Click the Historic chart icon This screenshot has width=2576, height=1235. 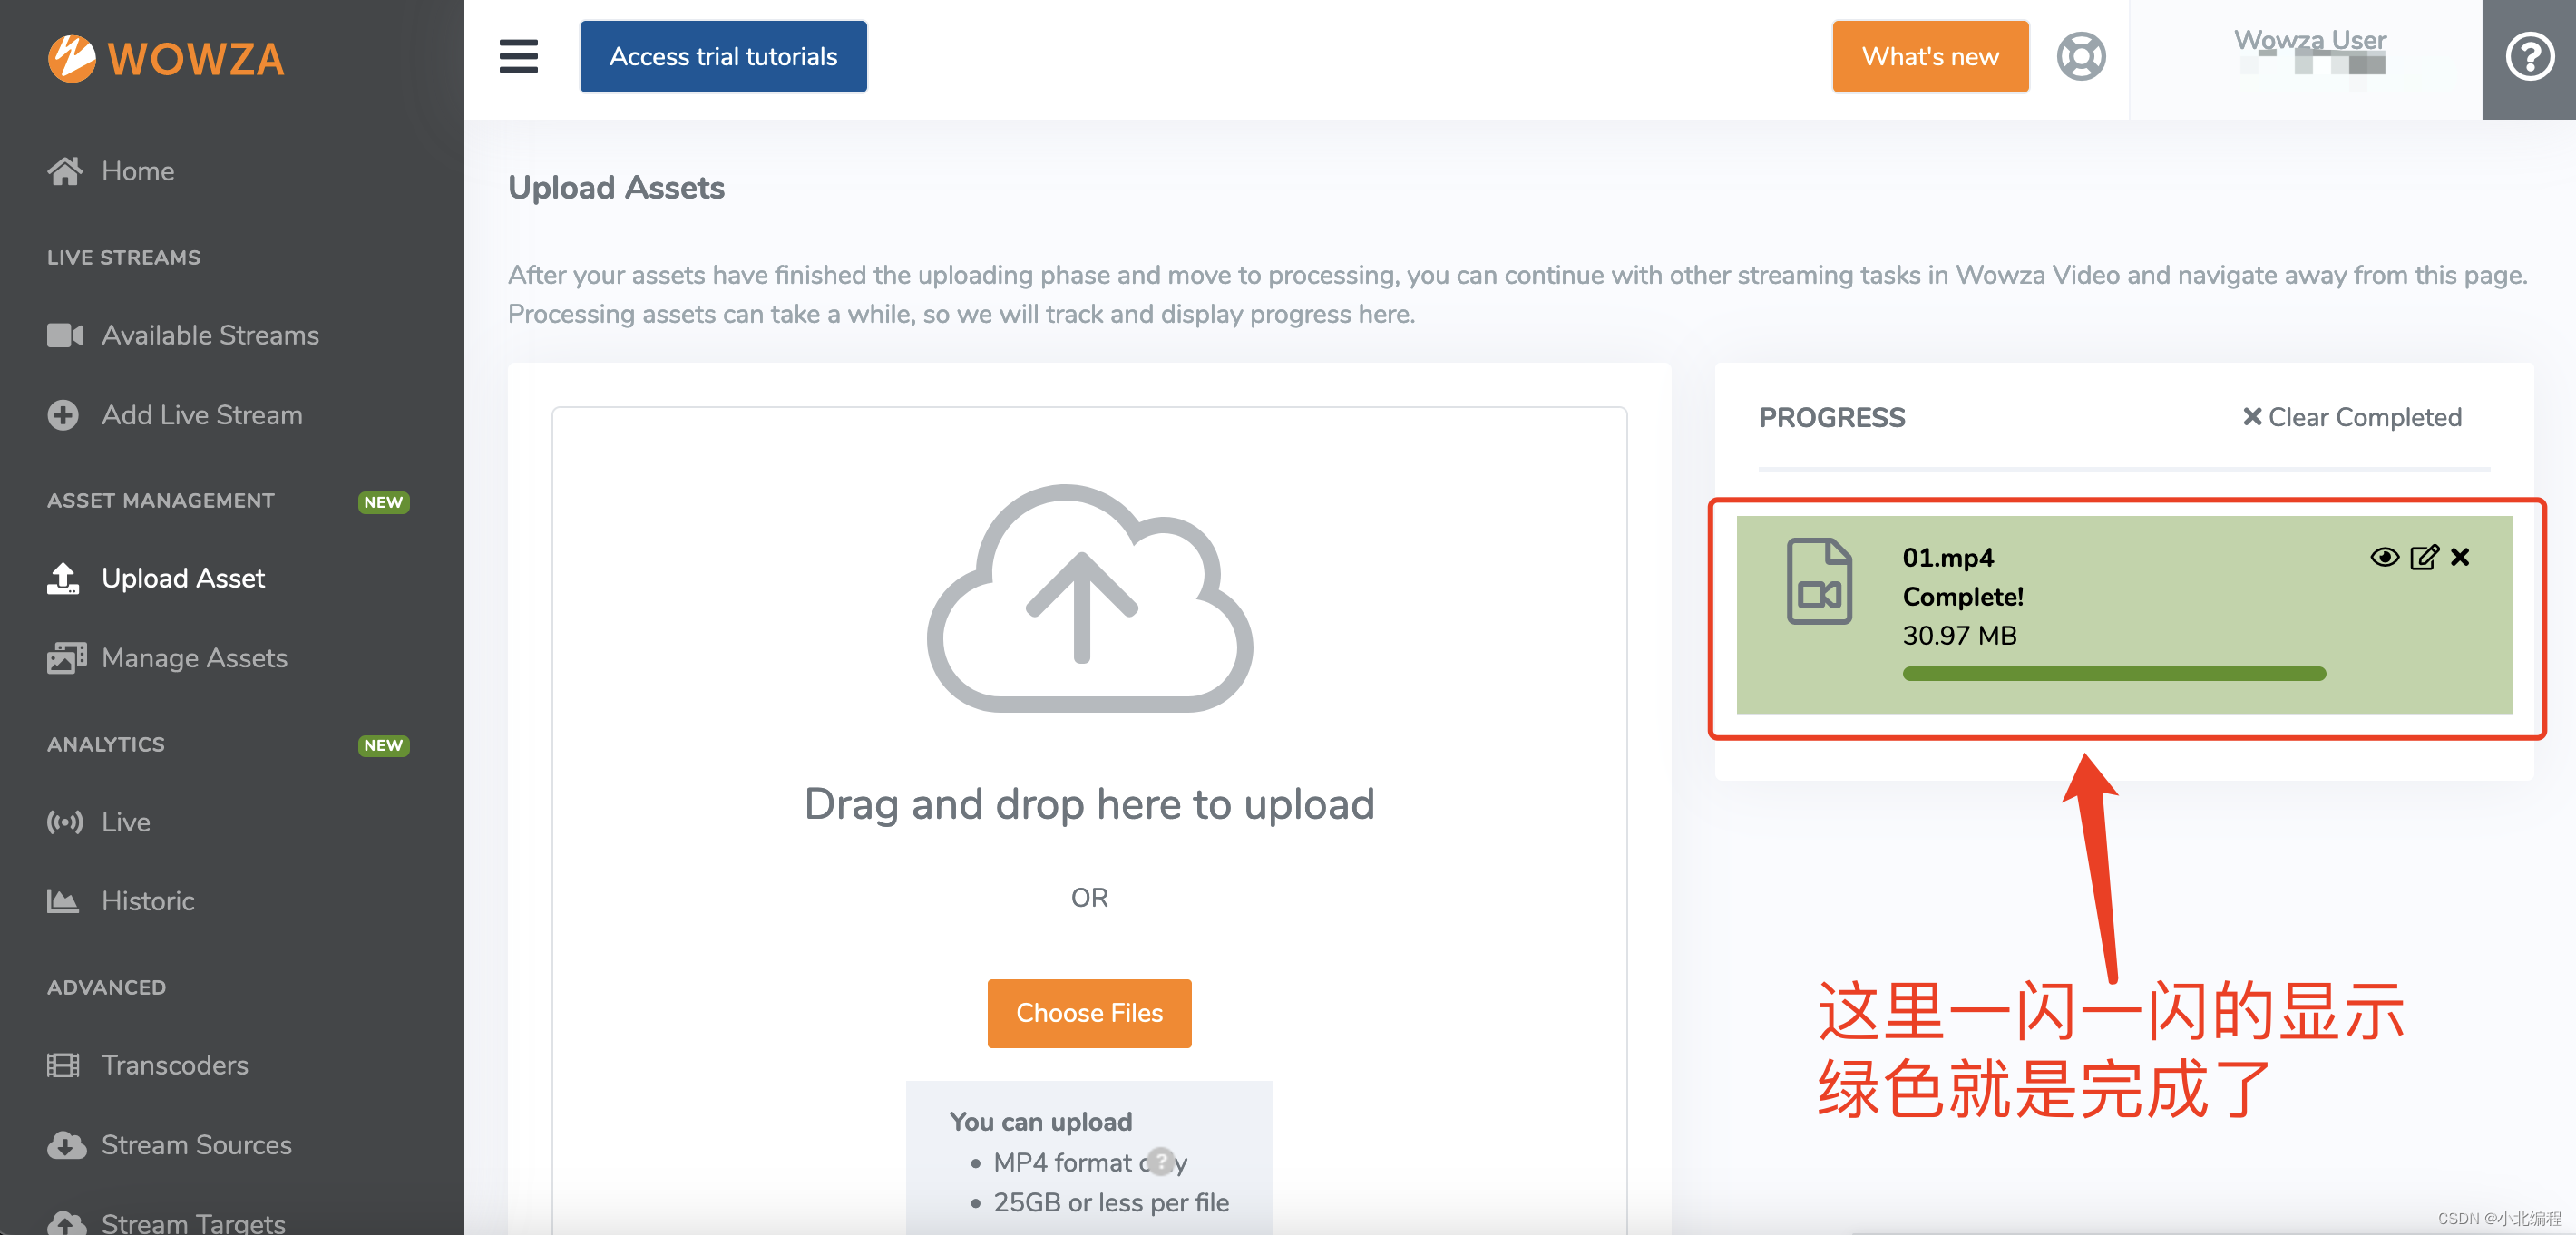(63, 901)
